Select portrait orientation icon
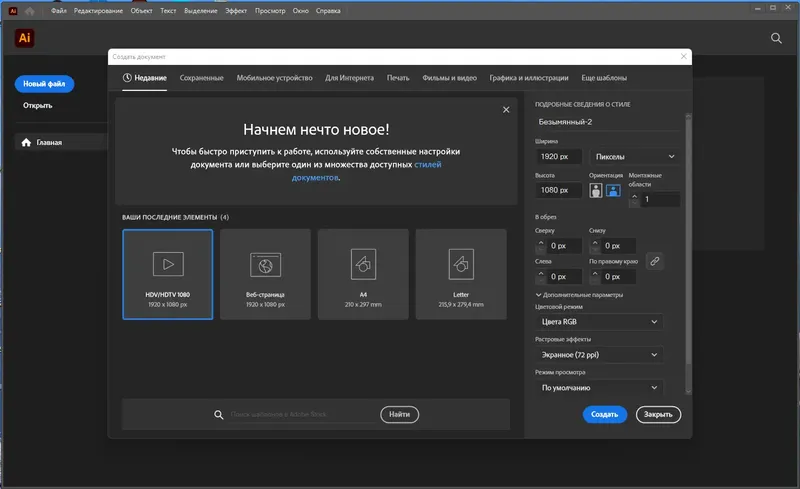The height and width of the screenshot is (489, 800). 595,190
